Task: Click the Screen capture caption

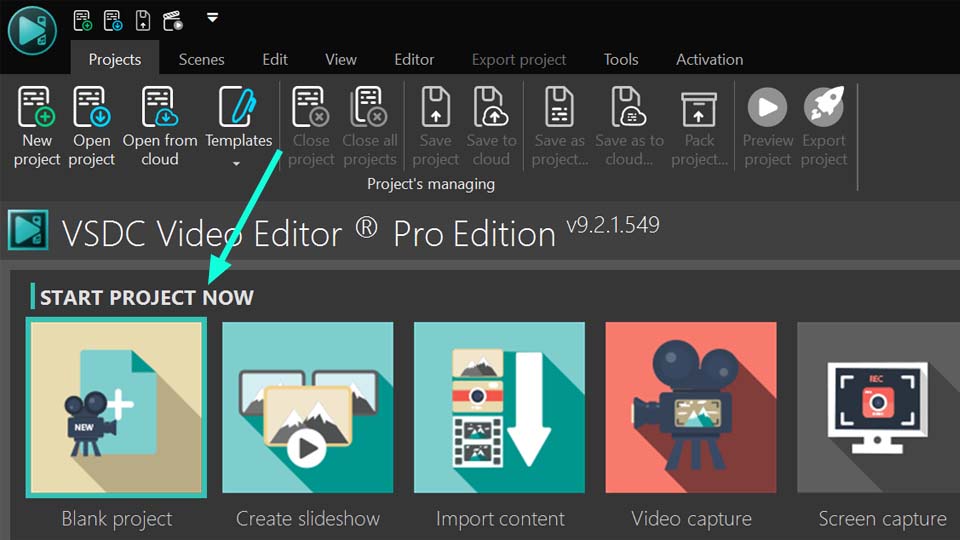Action: click(x=883, y=519)
